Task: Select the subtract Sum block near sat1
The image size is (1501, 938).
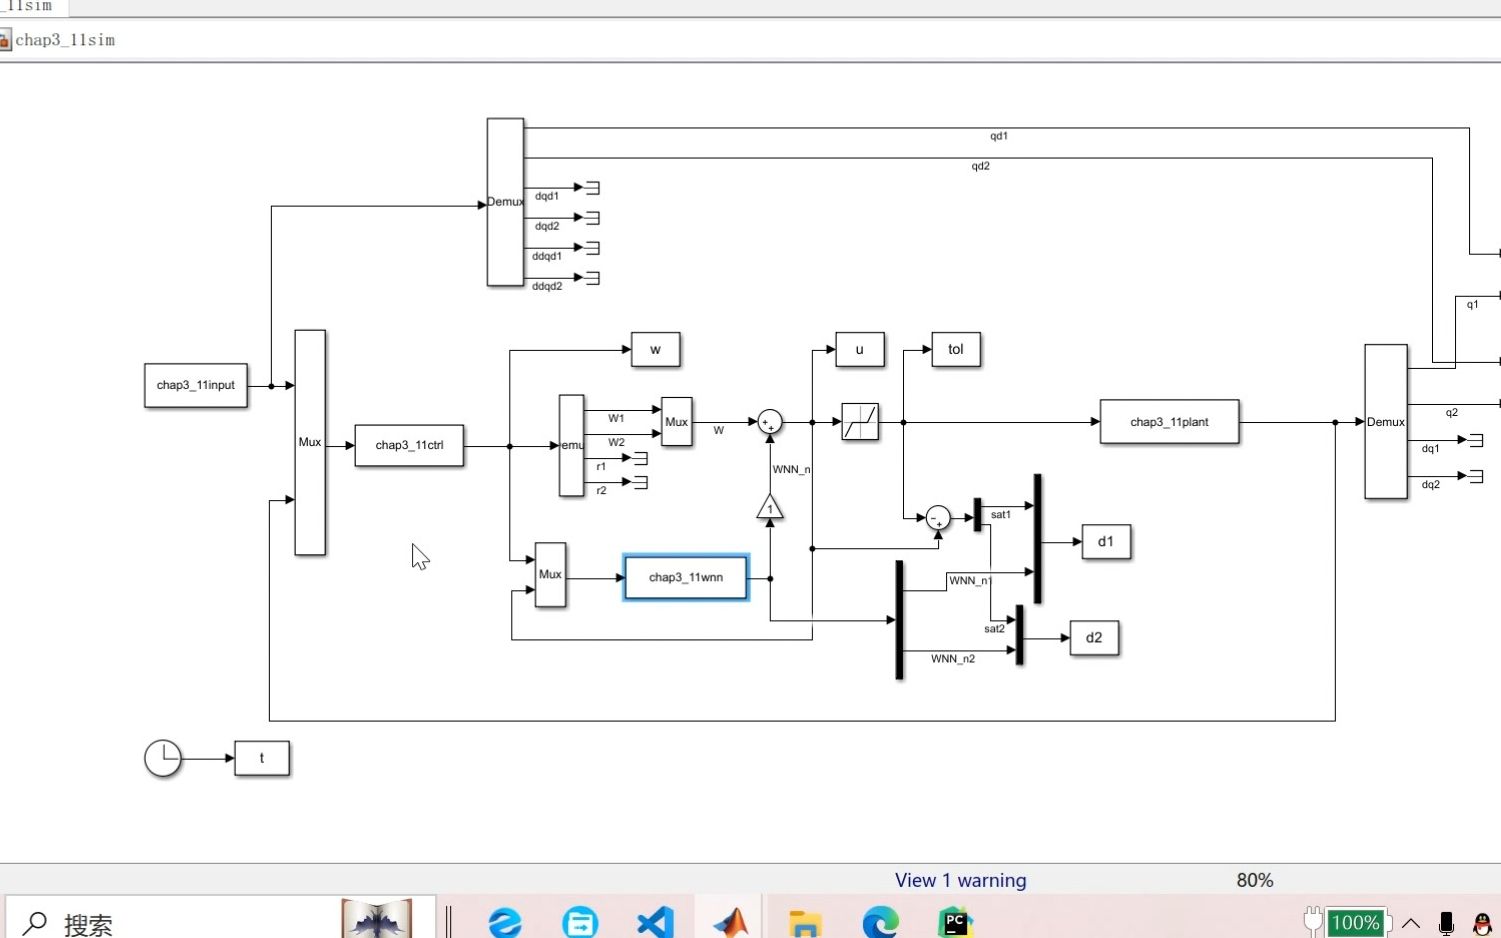Action: (x=937, y=517)
